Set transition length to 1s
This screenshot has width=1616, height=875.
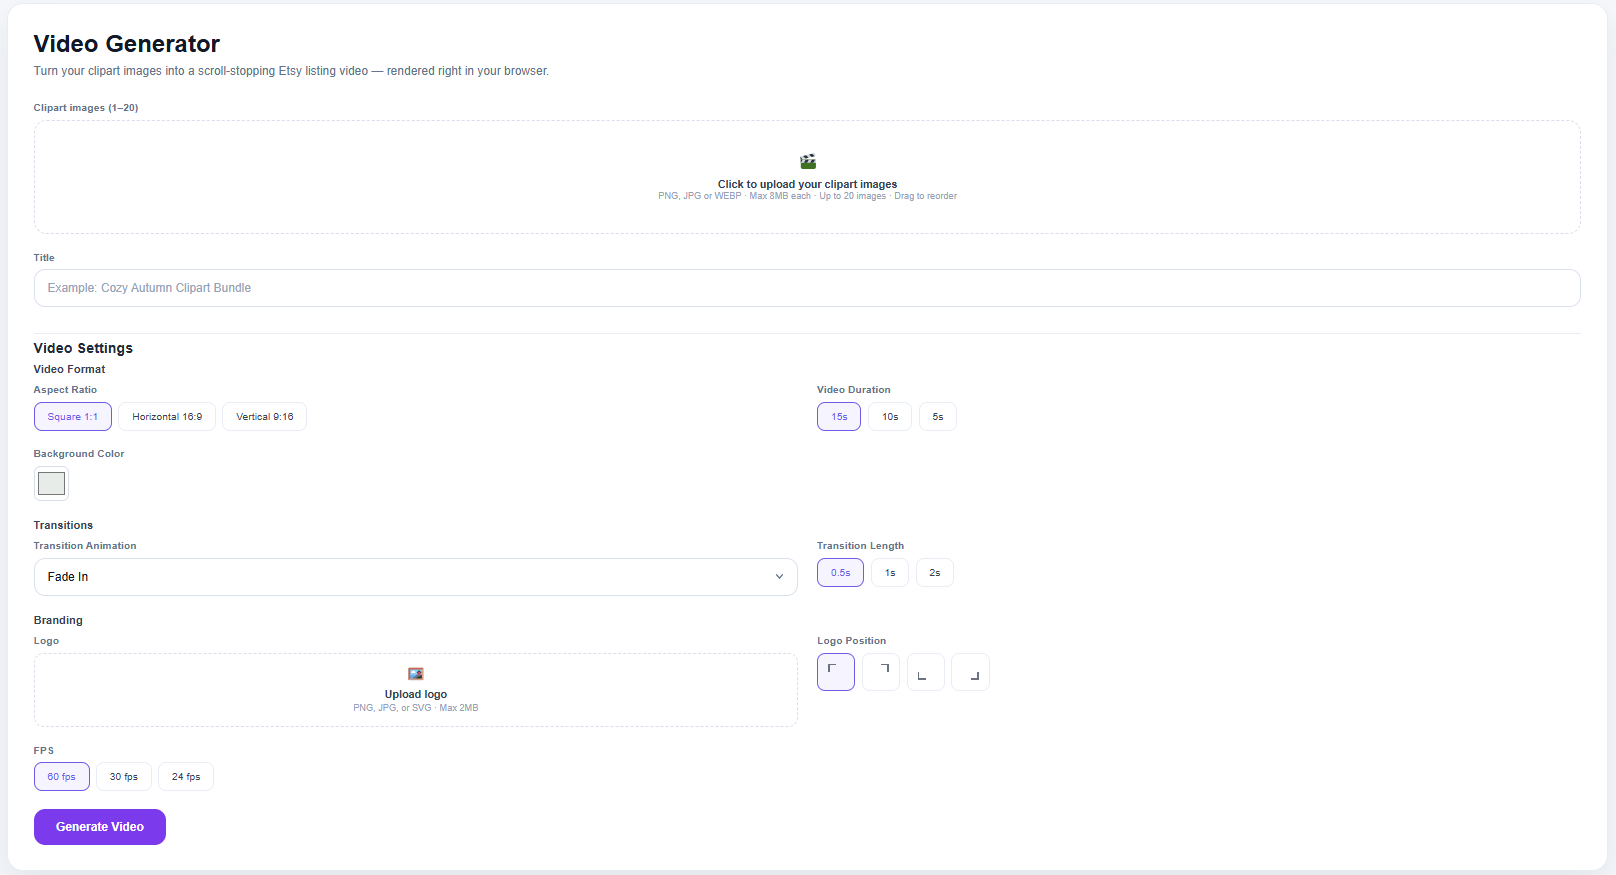coord(890,573)
